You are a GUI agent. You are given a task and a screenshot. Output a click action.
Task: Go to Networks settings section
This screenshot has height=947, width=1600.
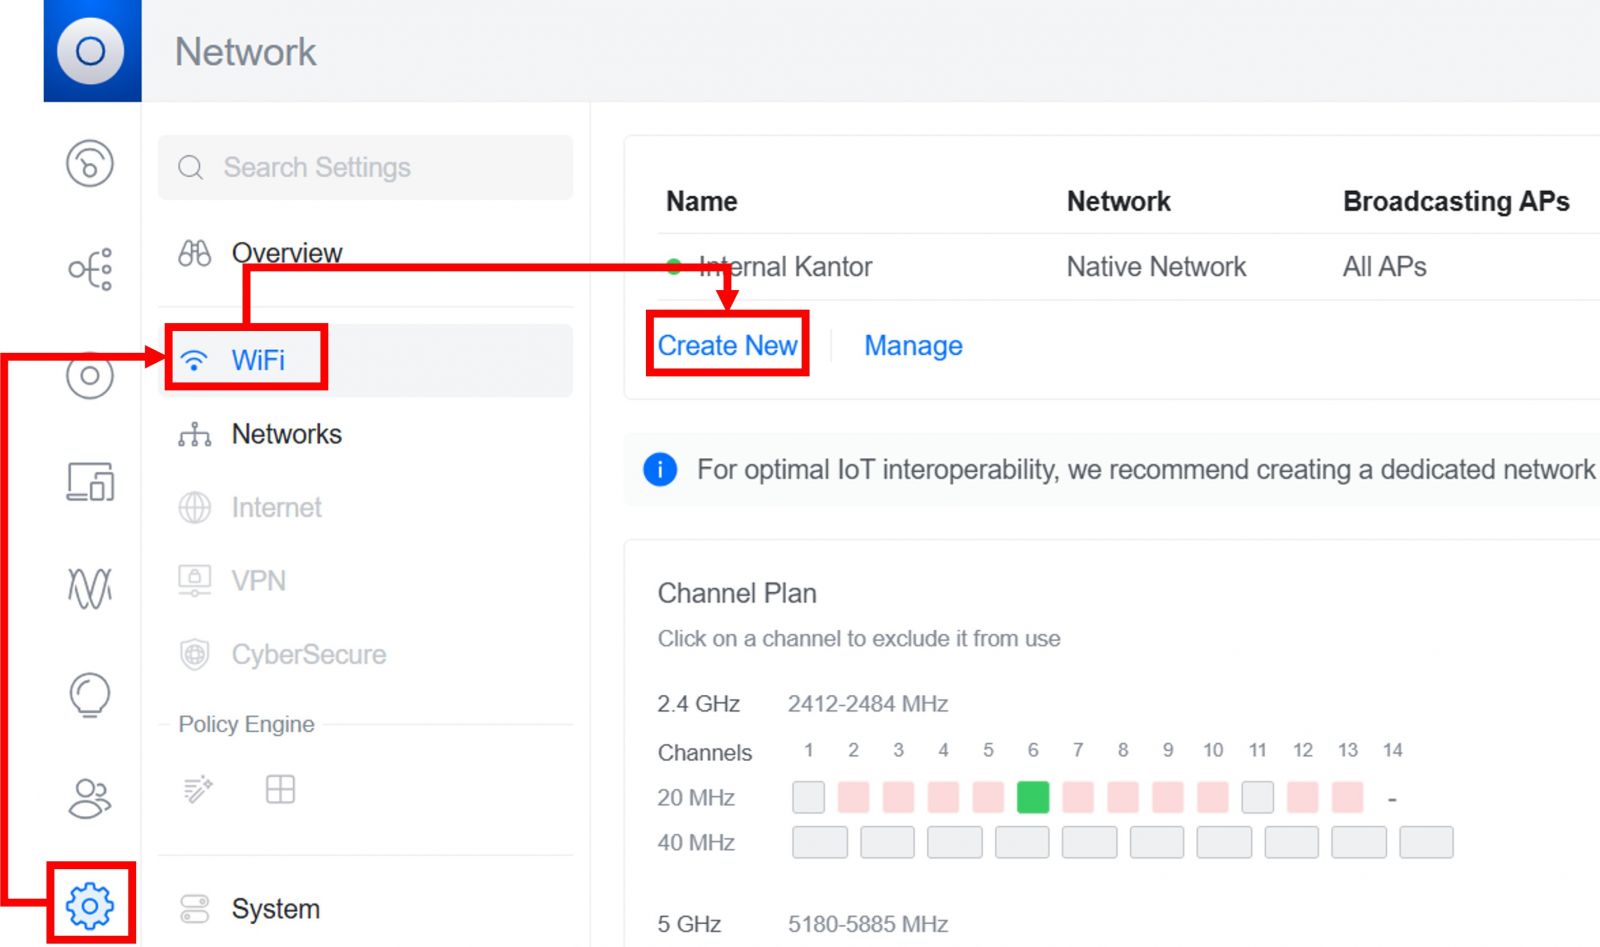tap(286, 434)
